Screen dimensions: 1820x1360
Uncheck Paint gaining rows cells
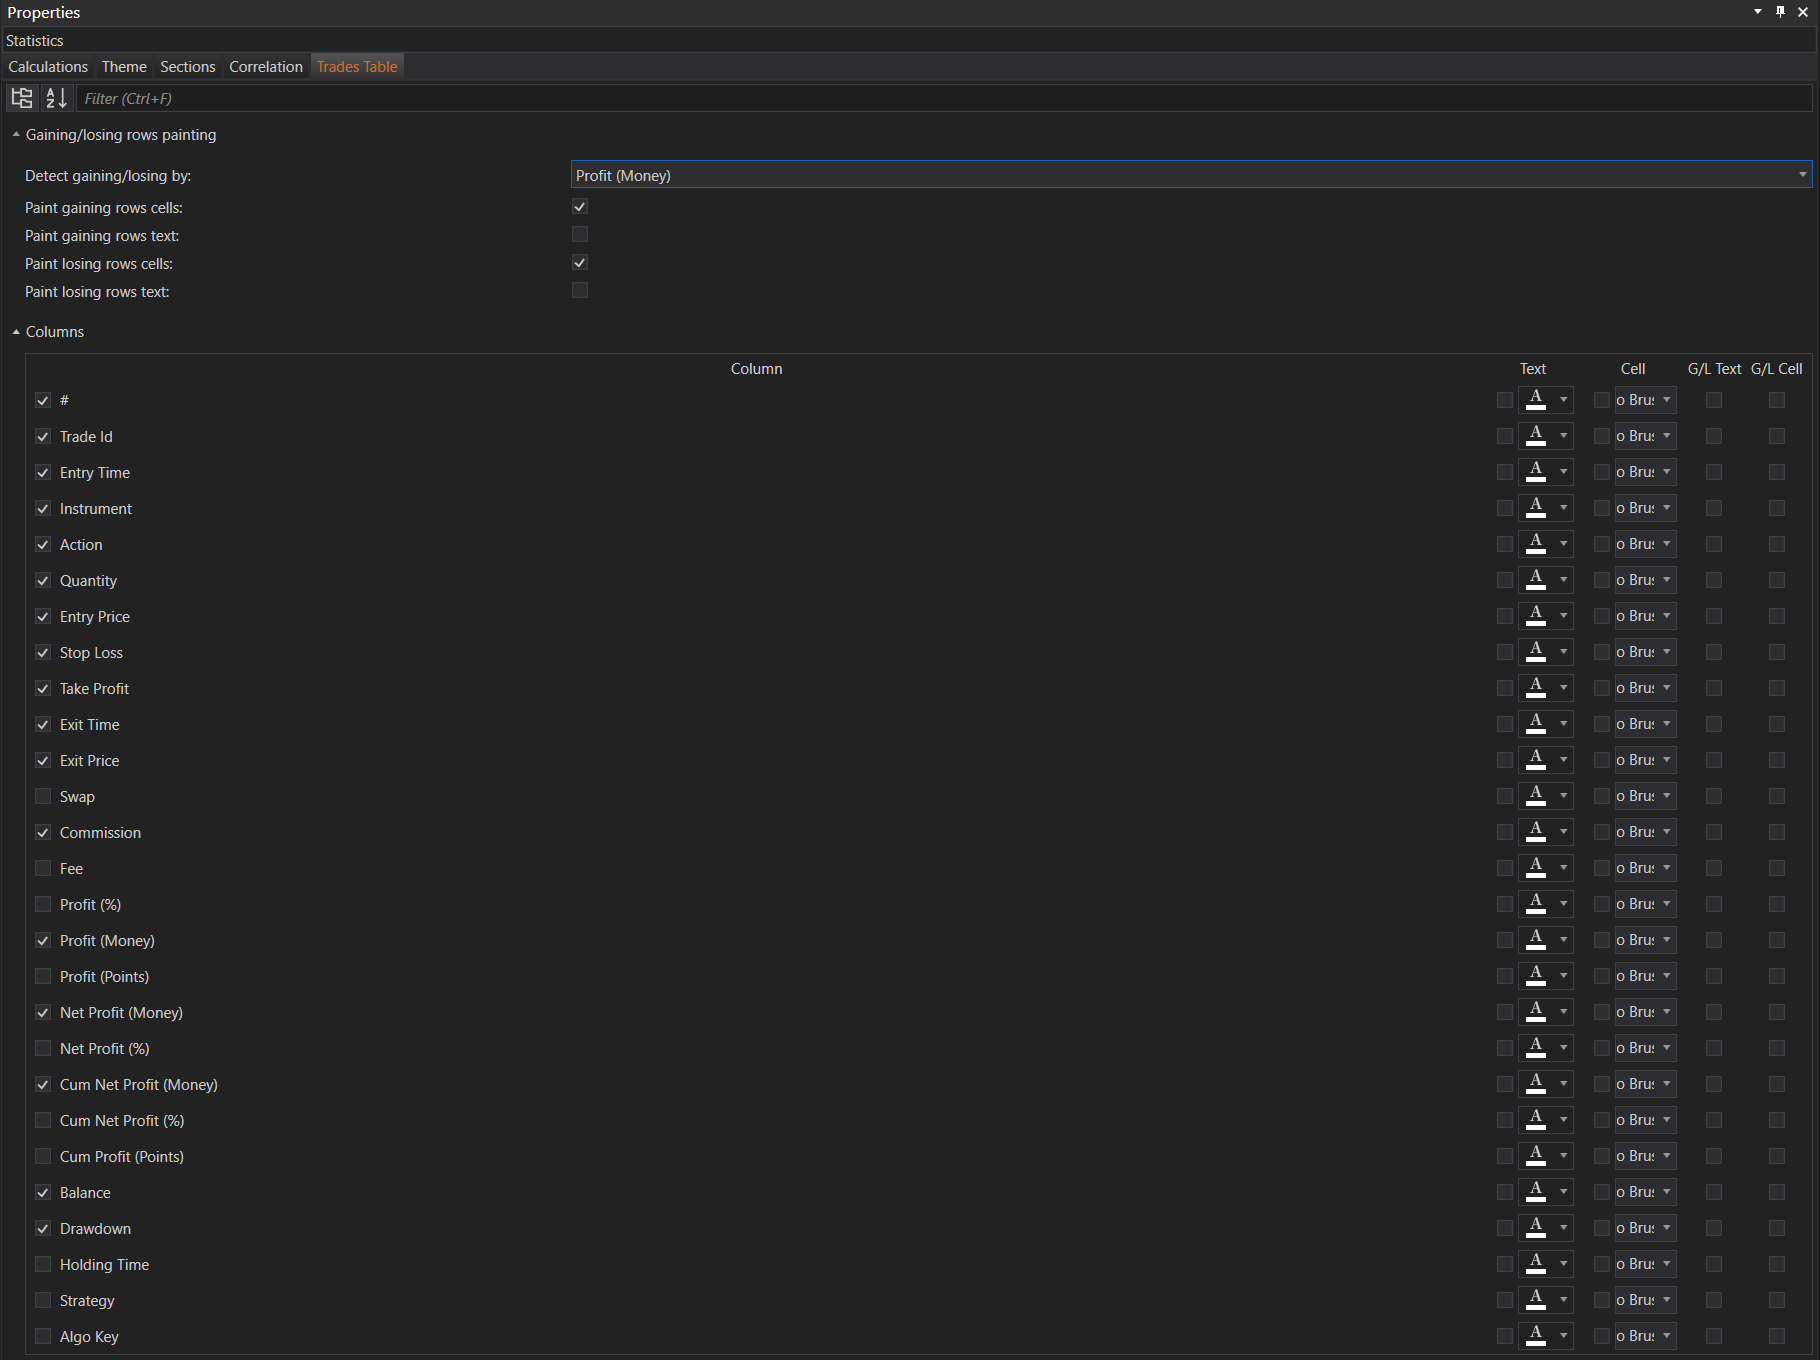[x=580, y=207]
